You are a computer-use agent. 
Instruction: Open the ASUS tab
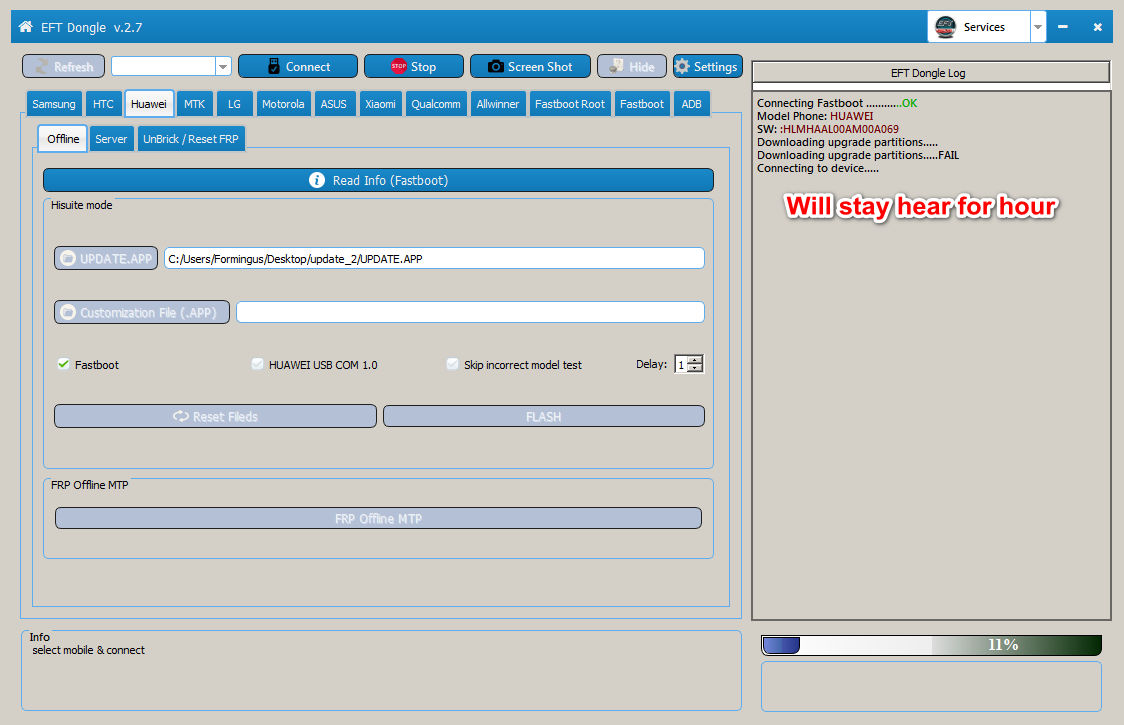(x=333, y=104)
